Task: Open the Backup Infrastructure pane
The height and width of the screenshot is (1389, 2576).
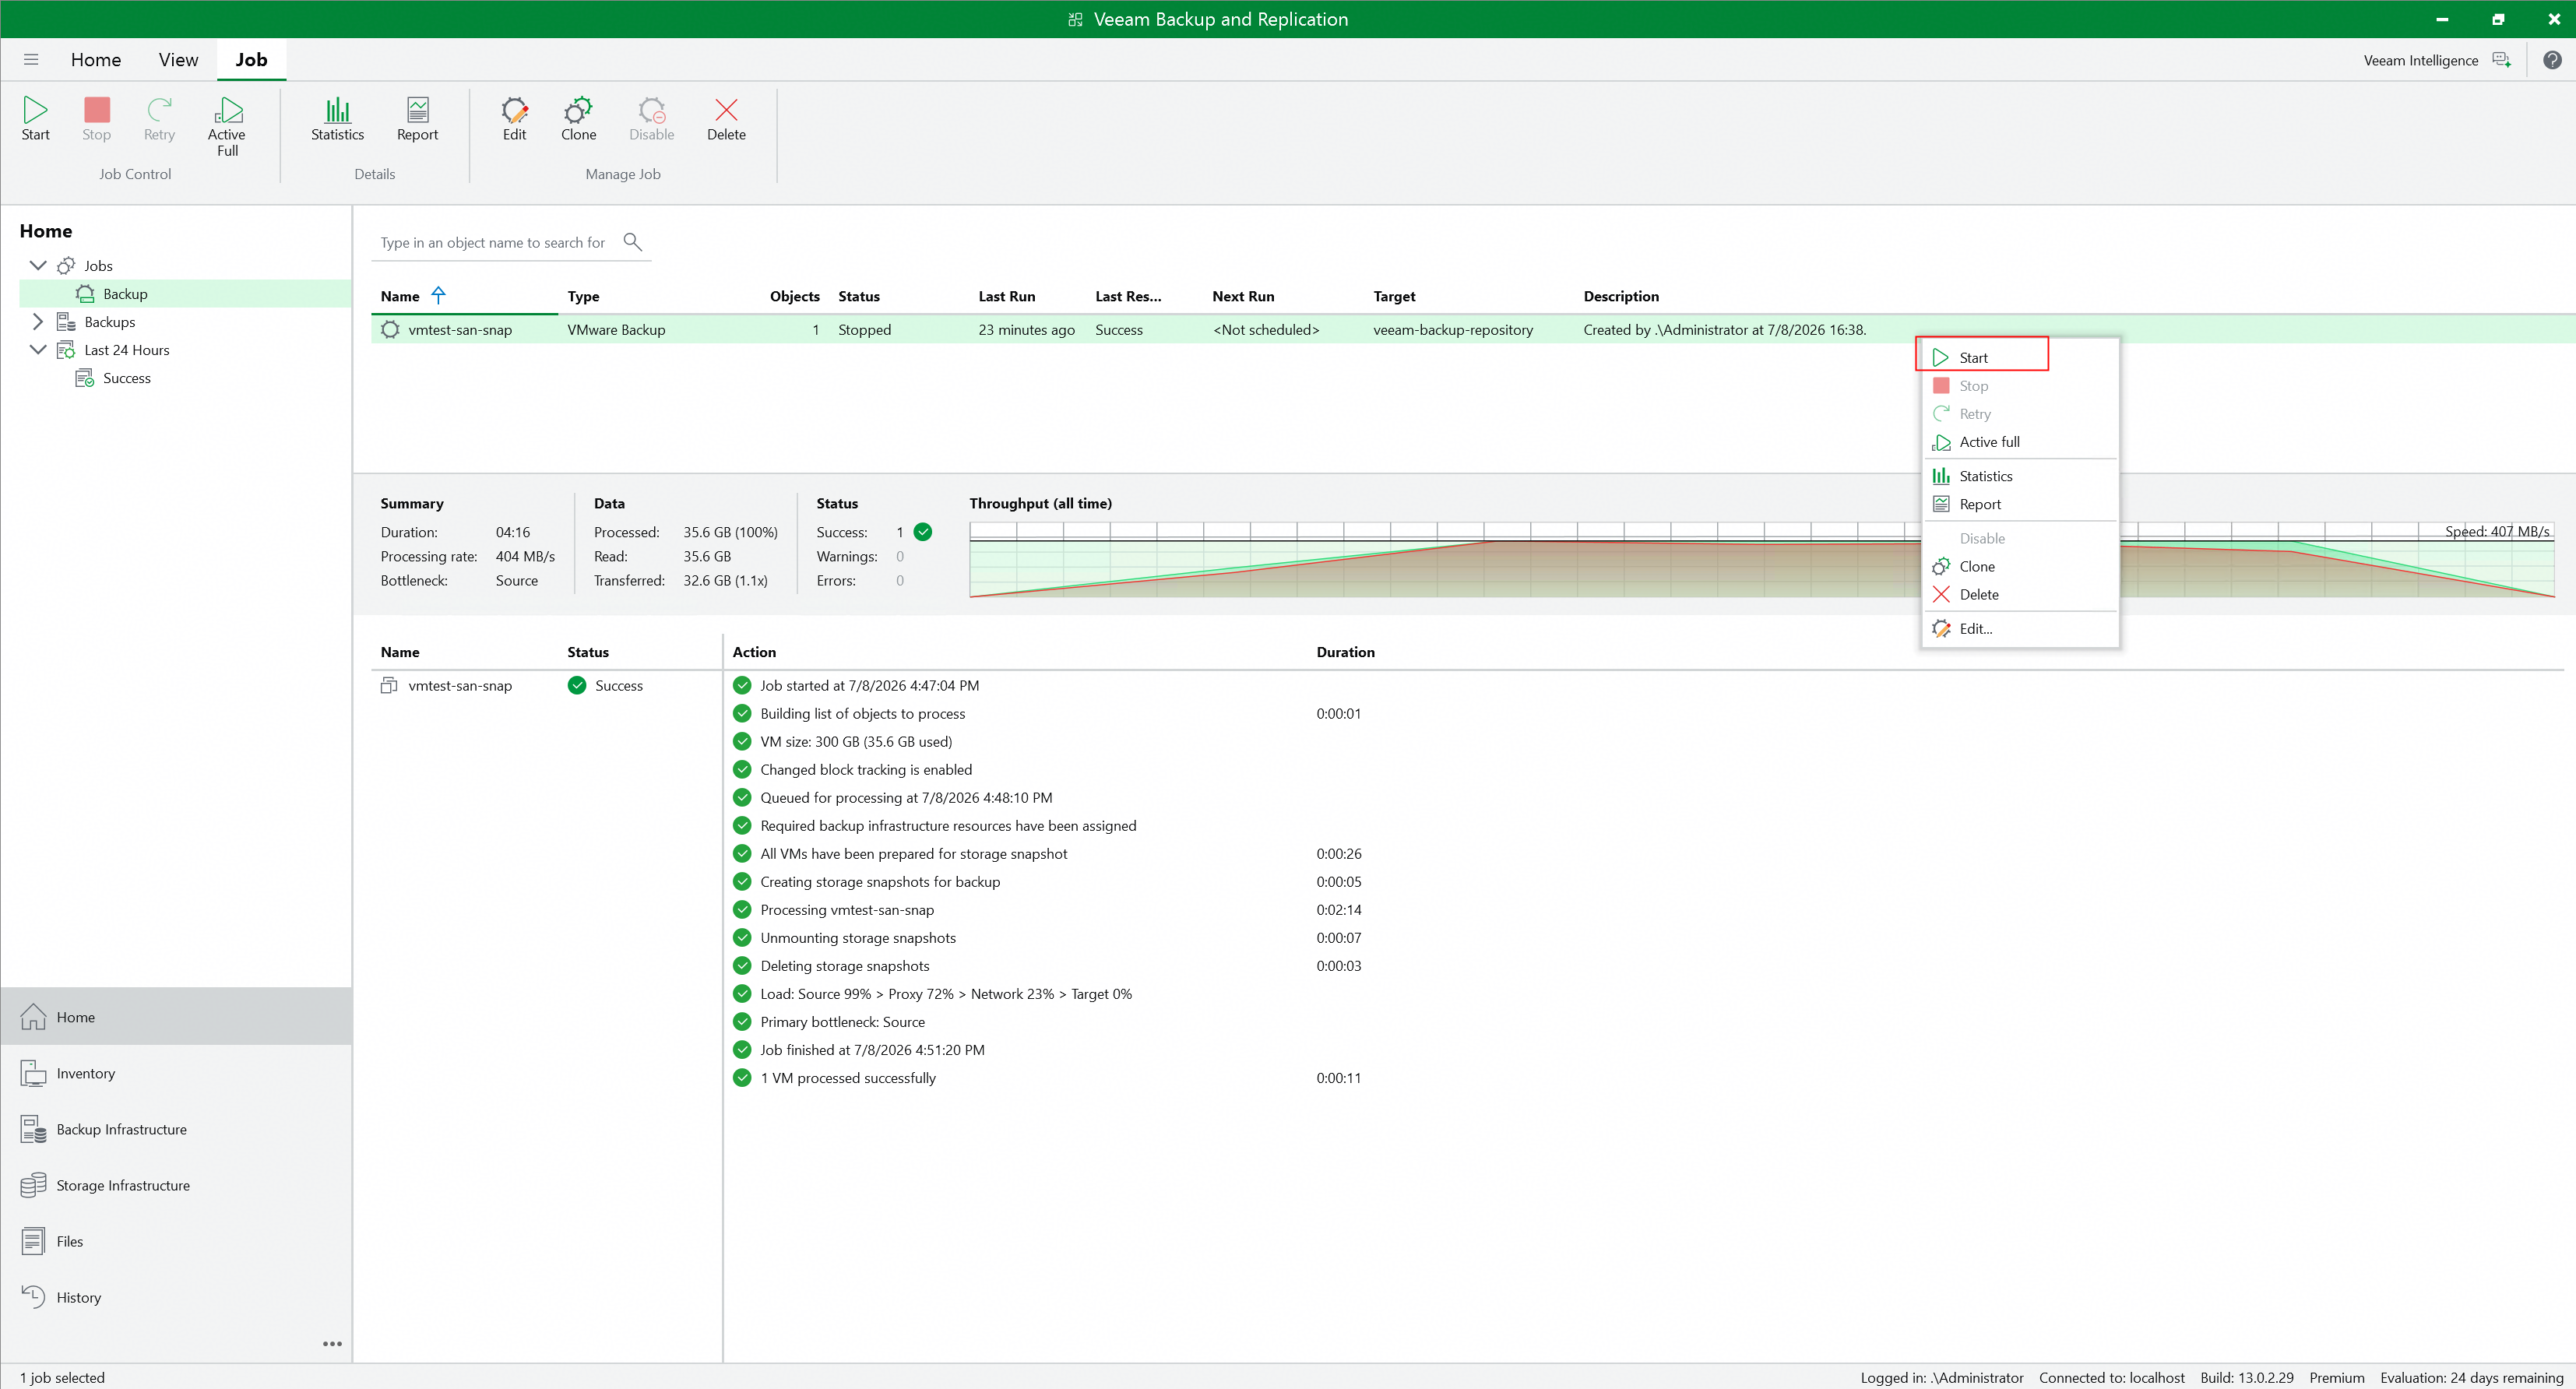Action: (176, 1129)
